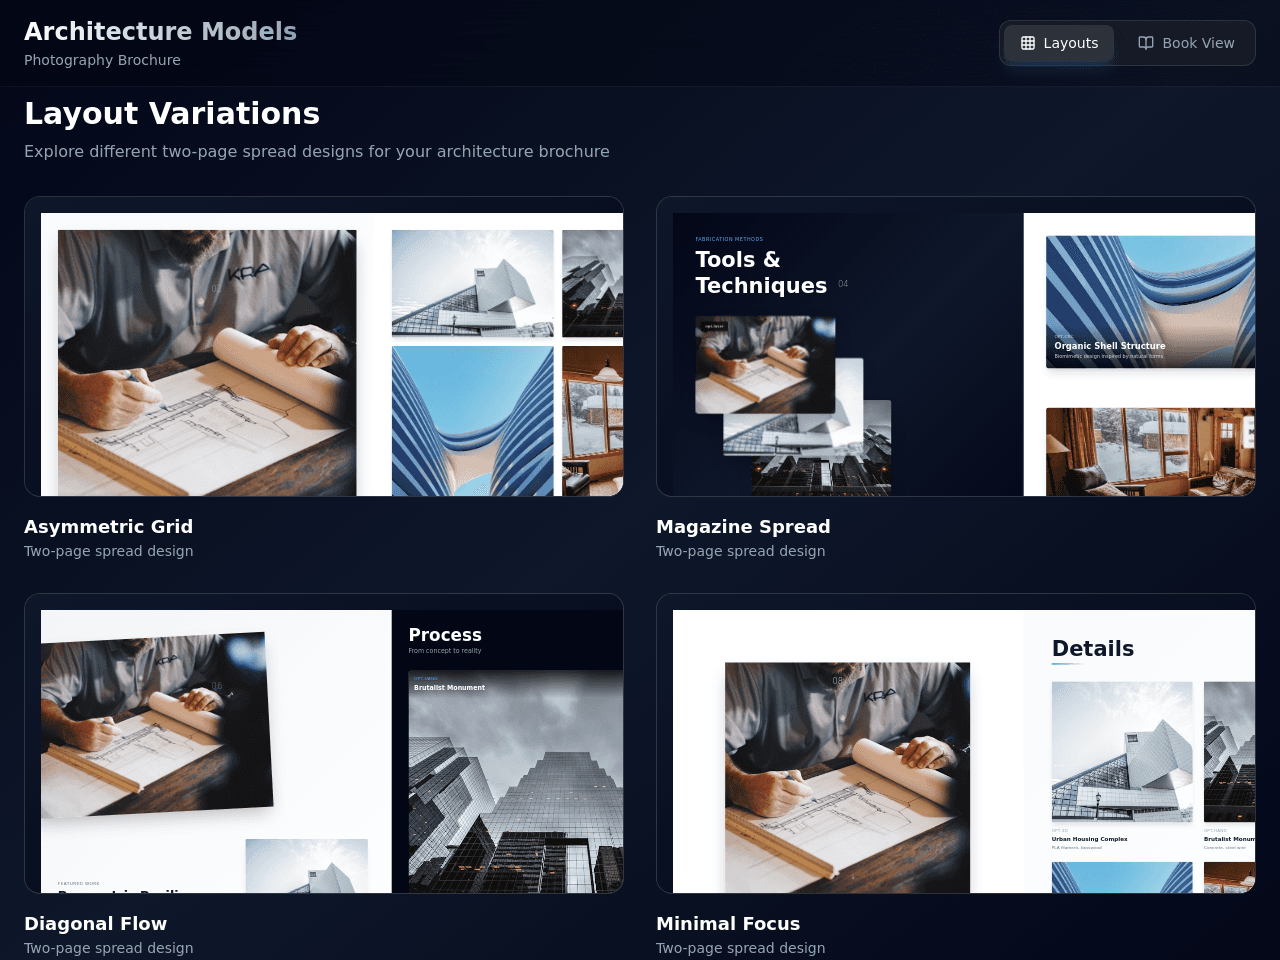
Task: Open the Magazine Spread layout preview
Action: click(x=956, y=346)
